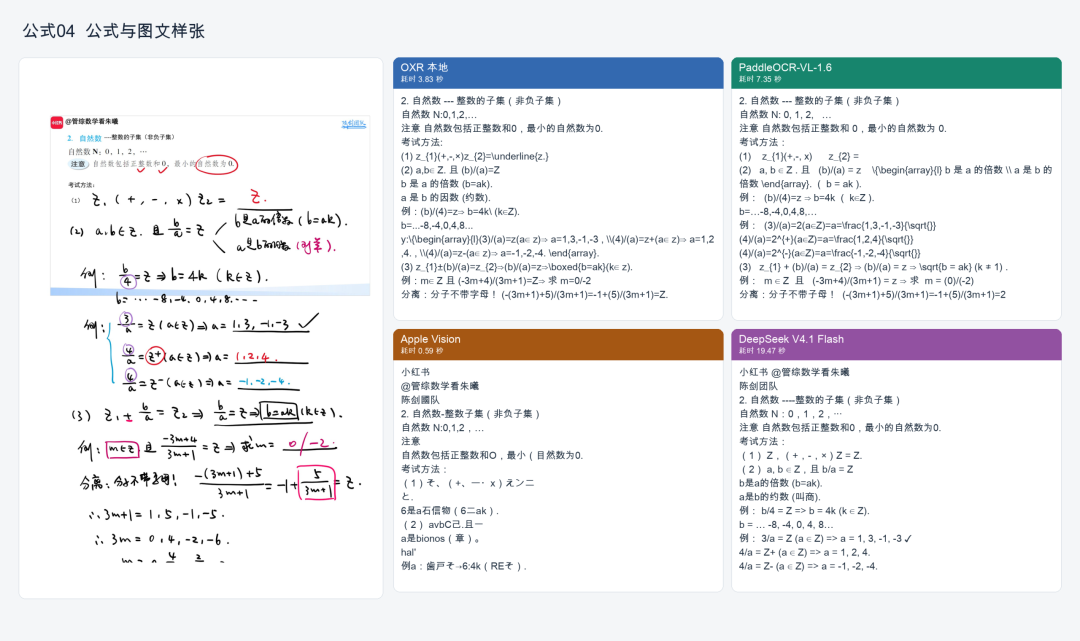Click the 耗时 7.35 秒 timing label
1080x641 pixels.
pos(760,80)
